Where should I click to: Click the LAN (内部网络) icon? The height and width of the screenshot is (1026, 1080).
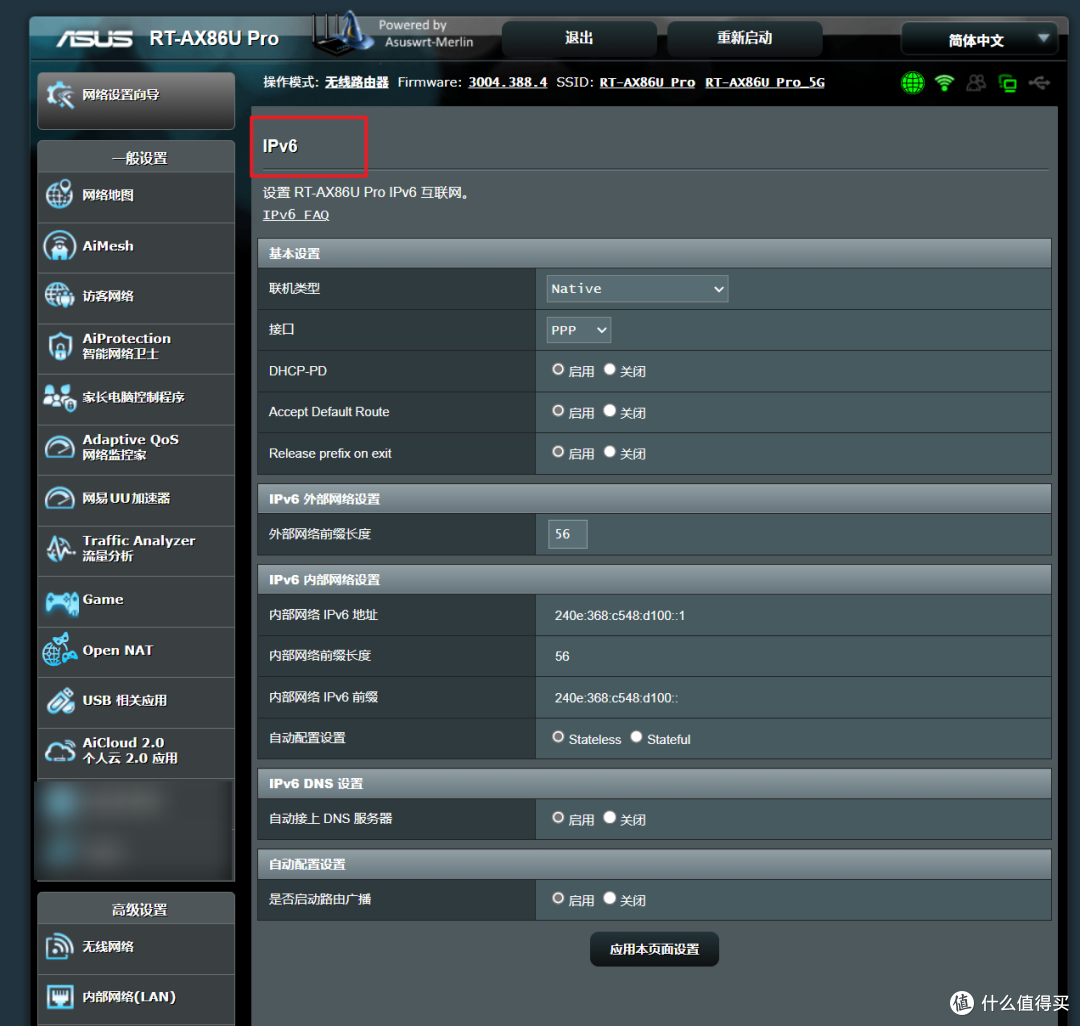pos(60,996)
